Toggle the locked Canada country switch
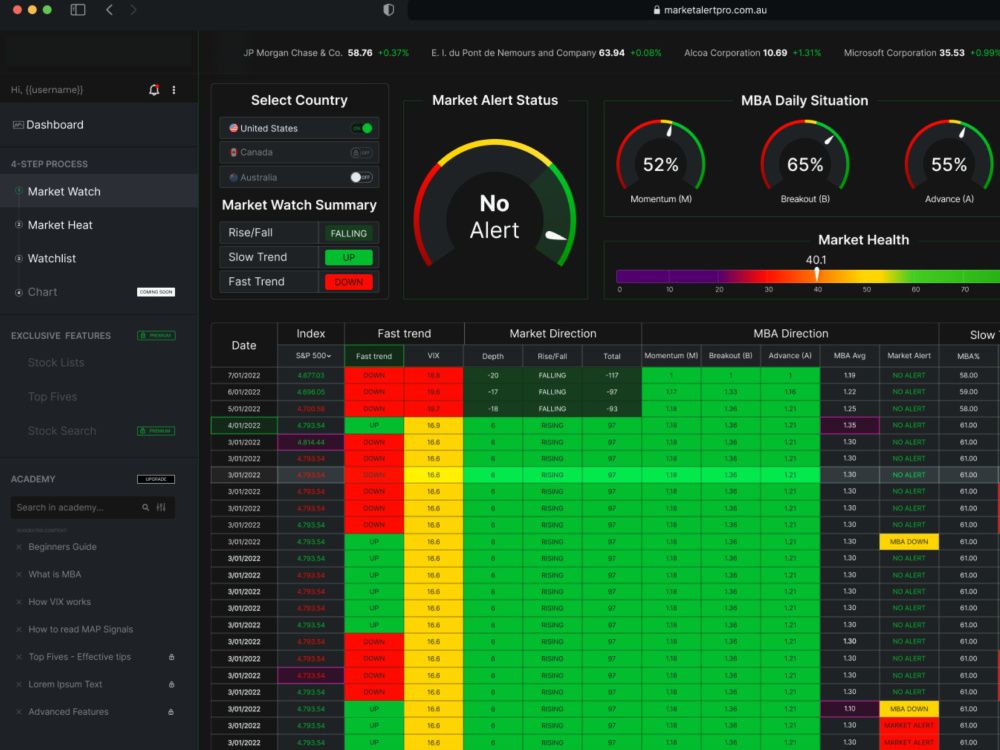 tap(362, 152)
